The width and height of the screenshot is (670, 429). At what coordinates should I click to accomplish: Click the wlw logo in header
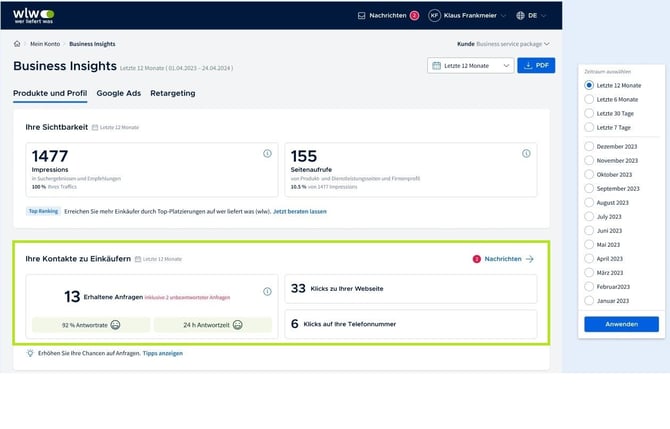pos(34,16)
